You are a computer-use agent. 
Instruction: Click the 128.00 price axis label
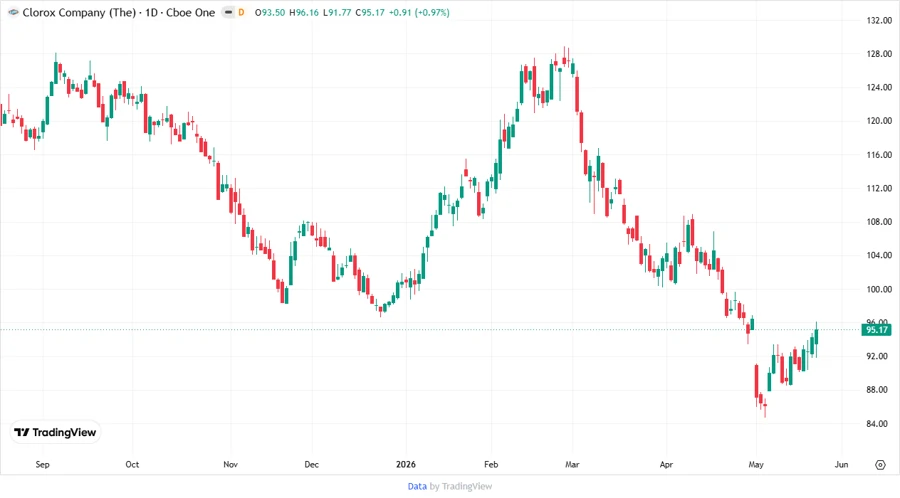point(879,54)
